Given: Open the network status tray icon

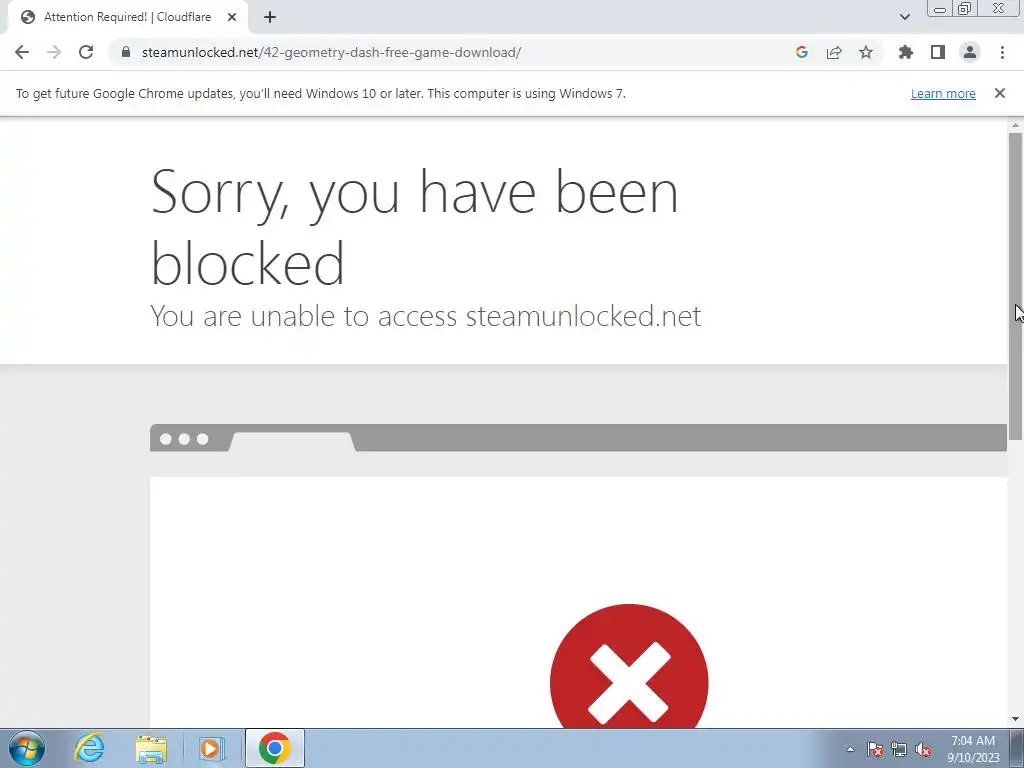Looking at the screenshot, I should [899, 749].
